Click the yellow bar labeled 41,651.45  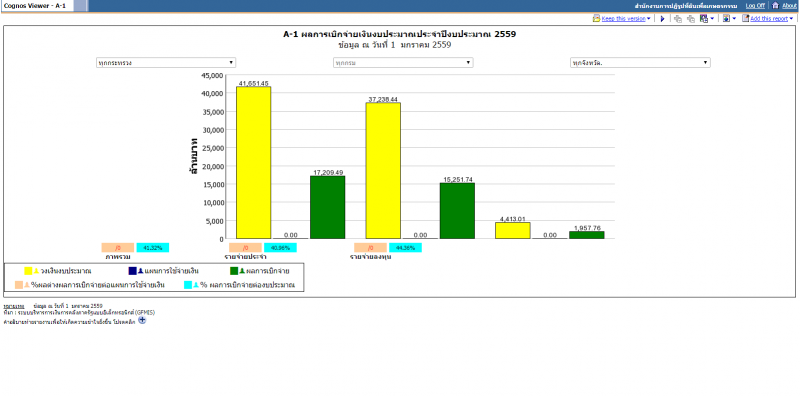point(254,162)
